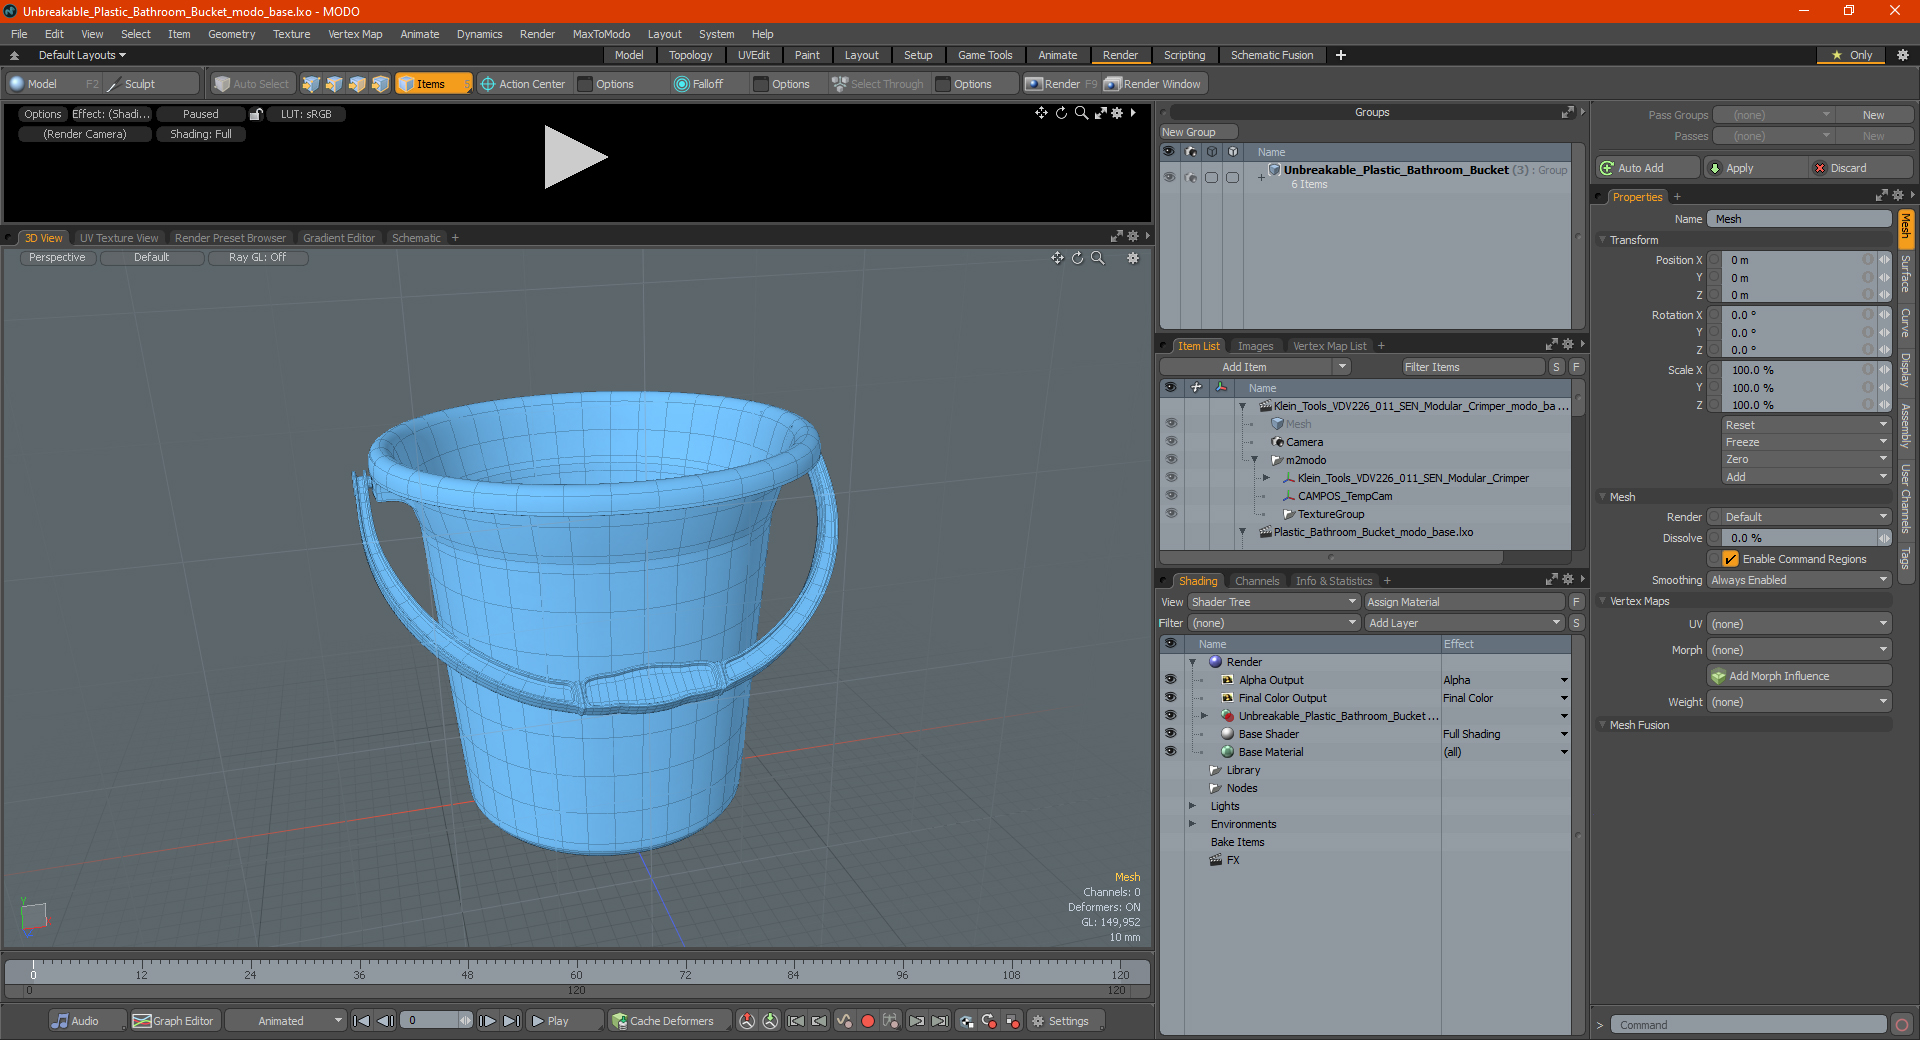This screenshot has height=1040, width=1920.
Task: Select Polygons selection mode icon
Action: pos(357,84)
